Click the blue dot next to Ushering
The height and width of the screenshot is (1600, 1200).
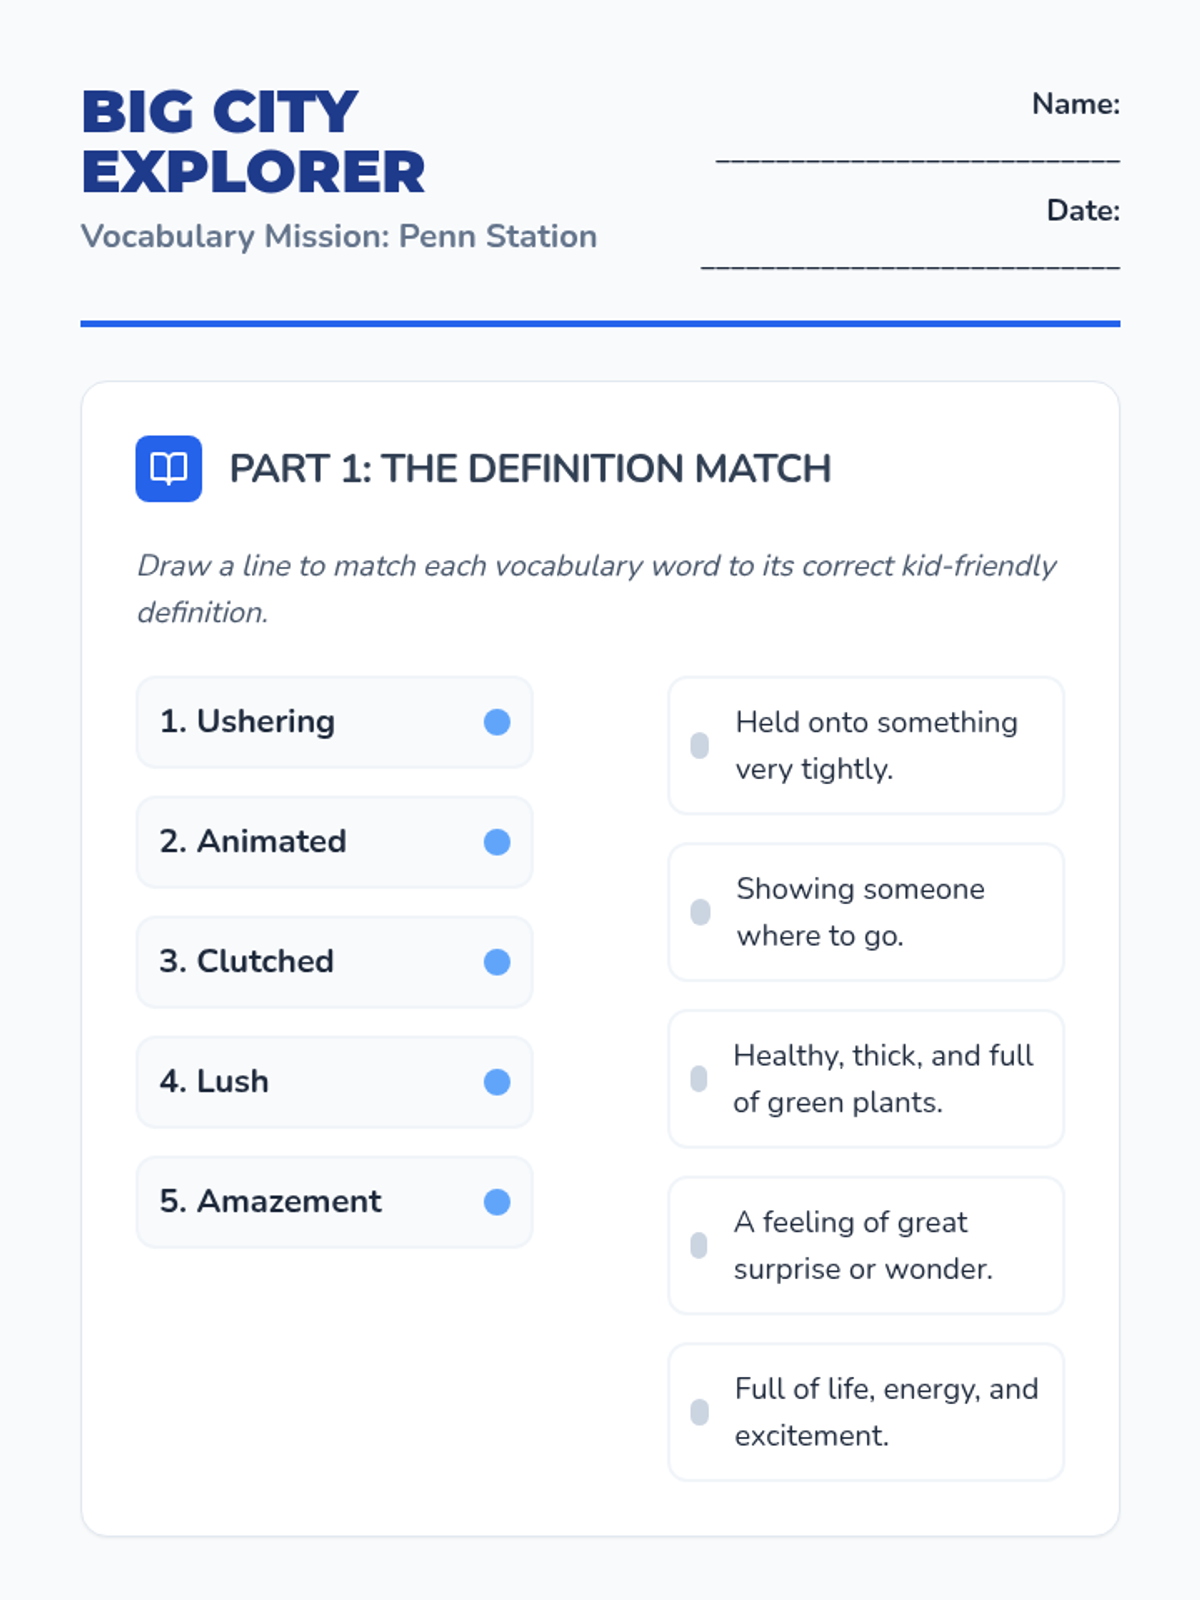497,722
